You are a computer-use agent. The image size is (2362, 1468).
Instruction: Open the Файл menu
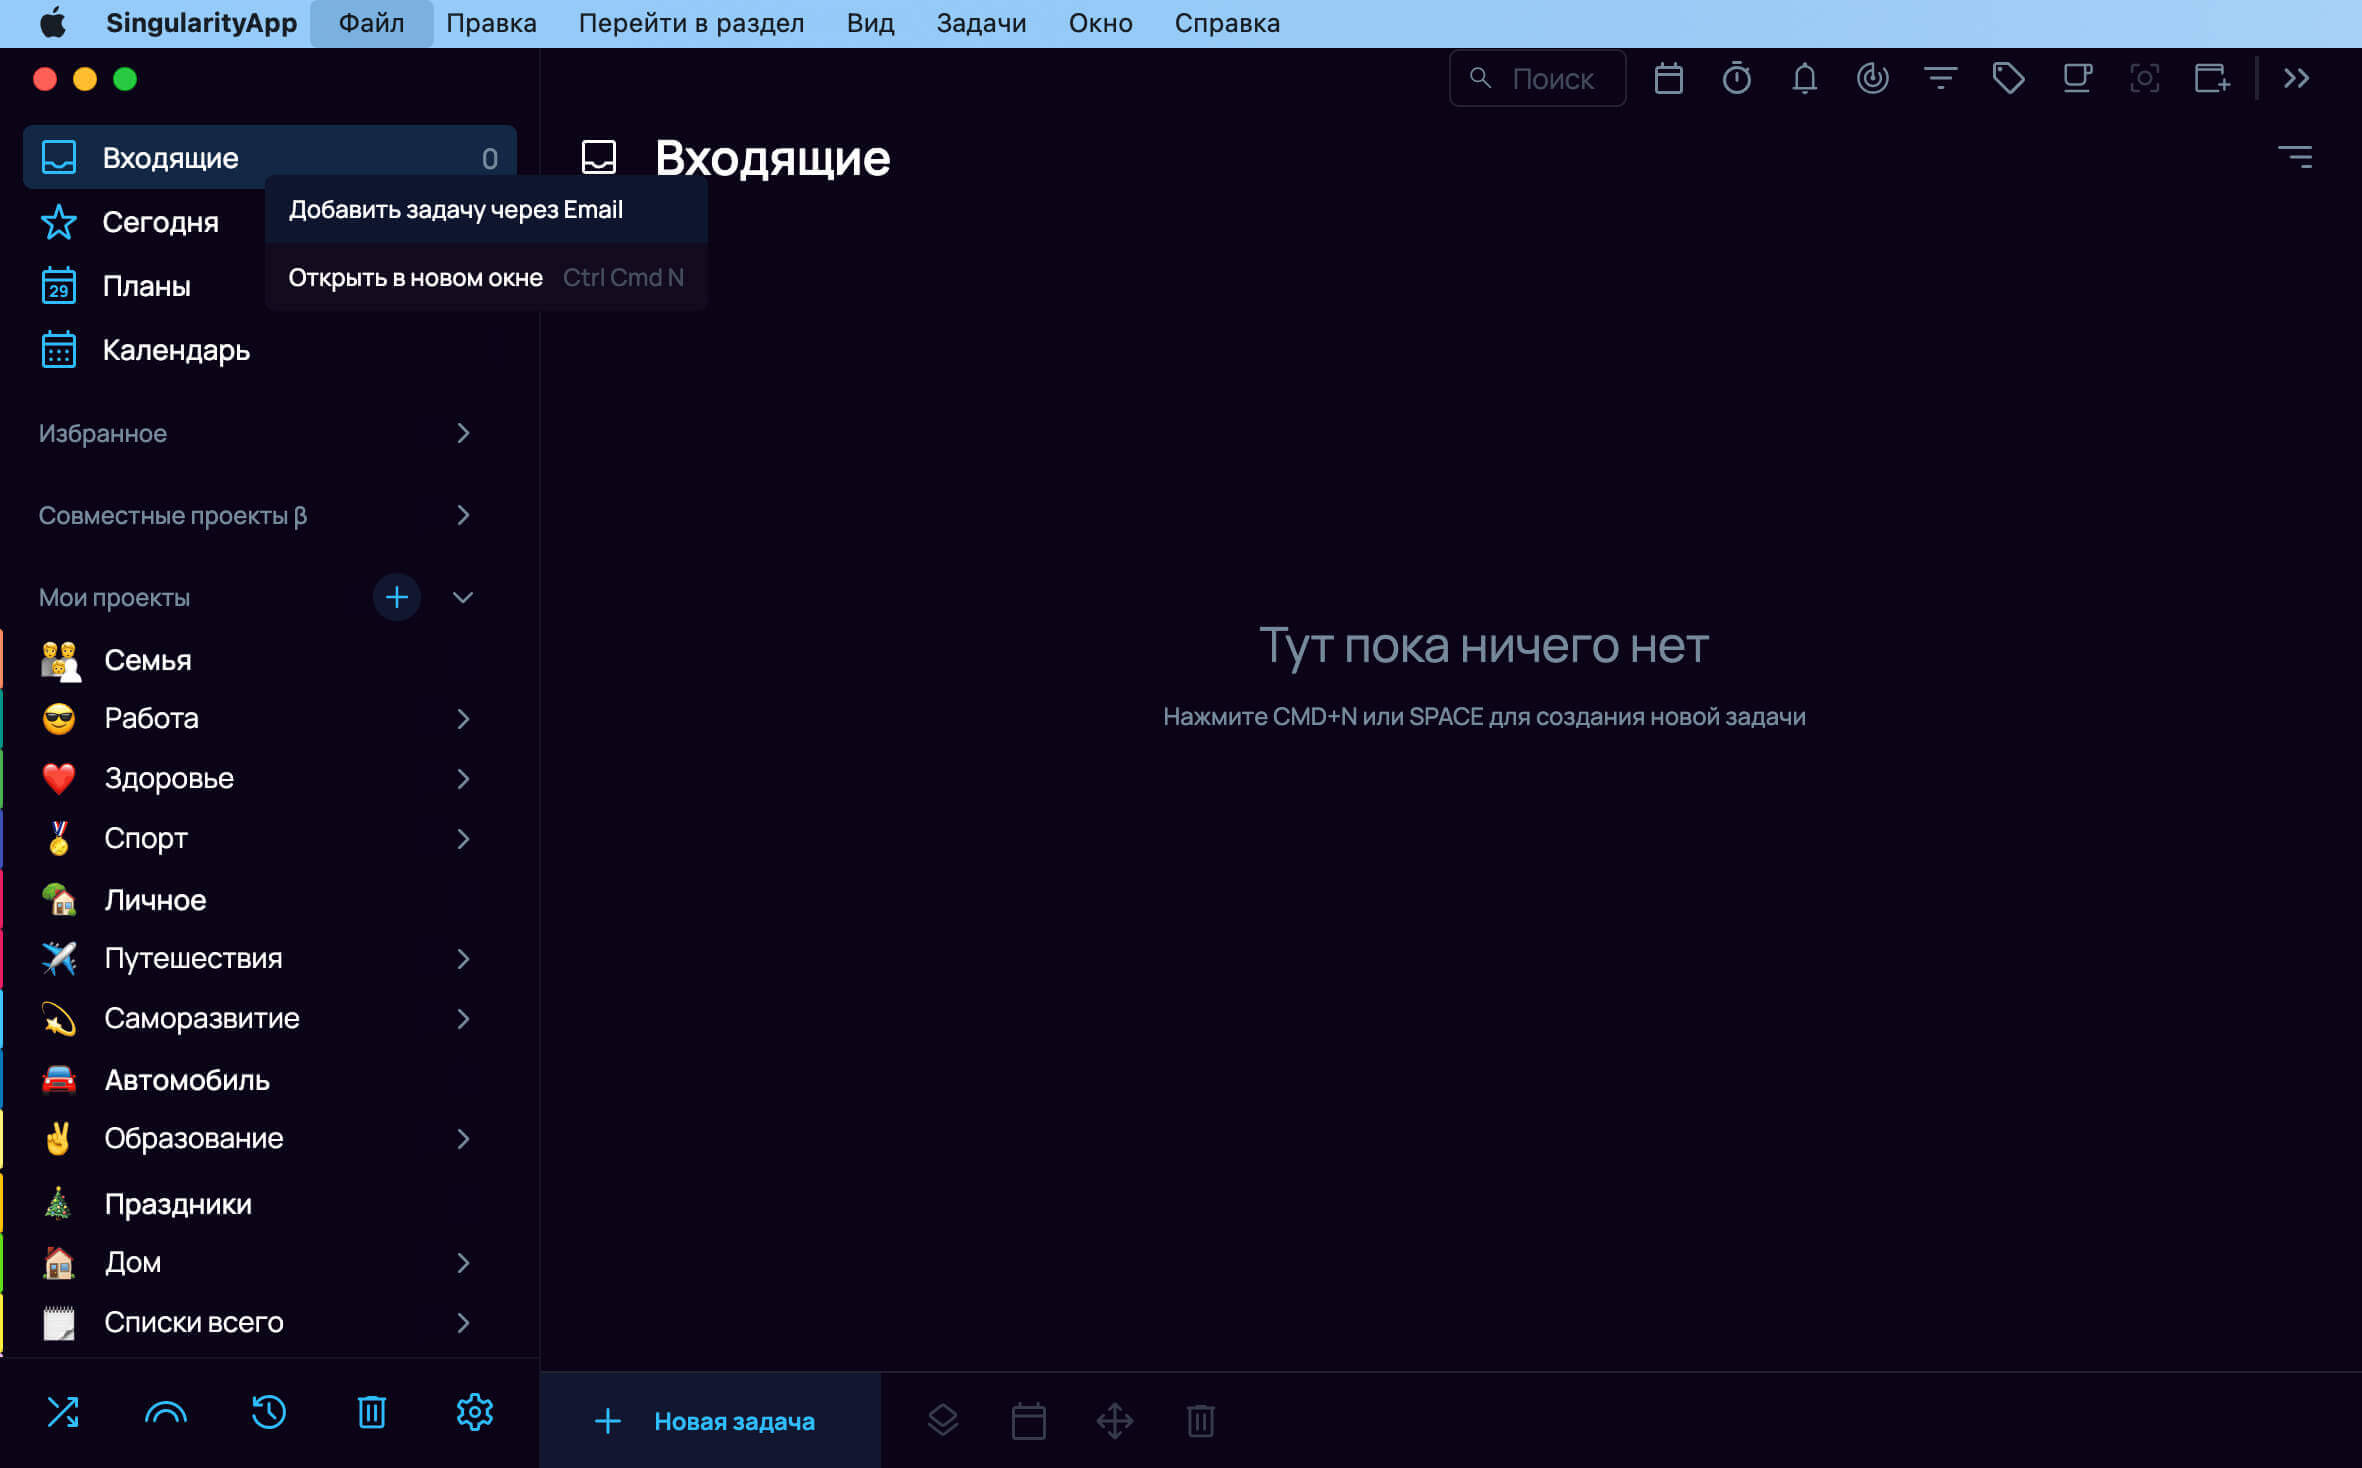[x=371, y=23]
